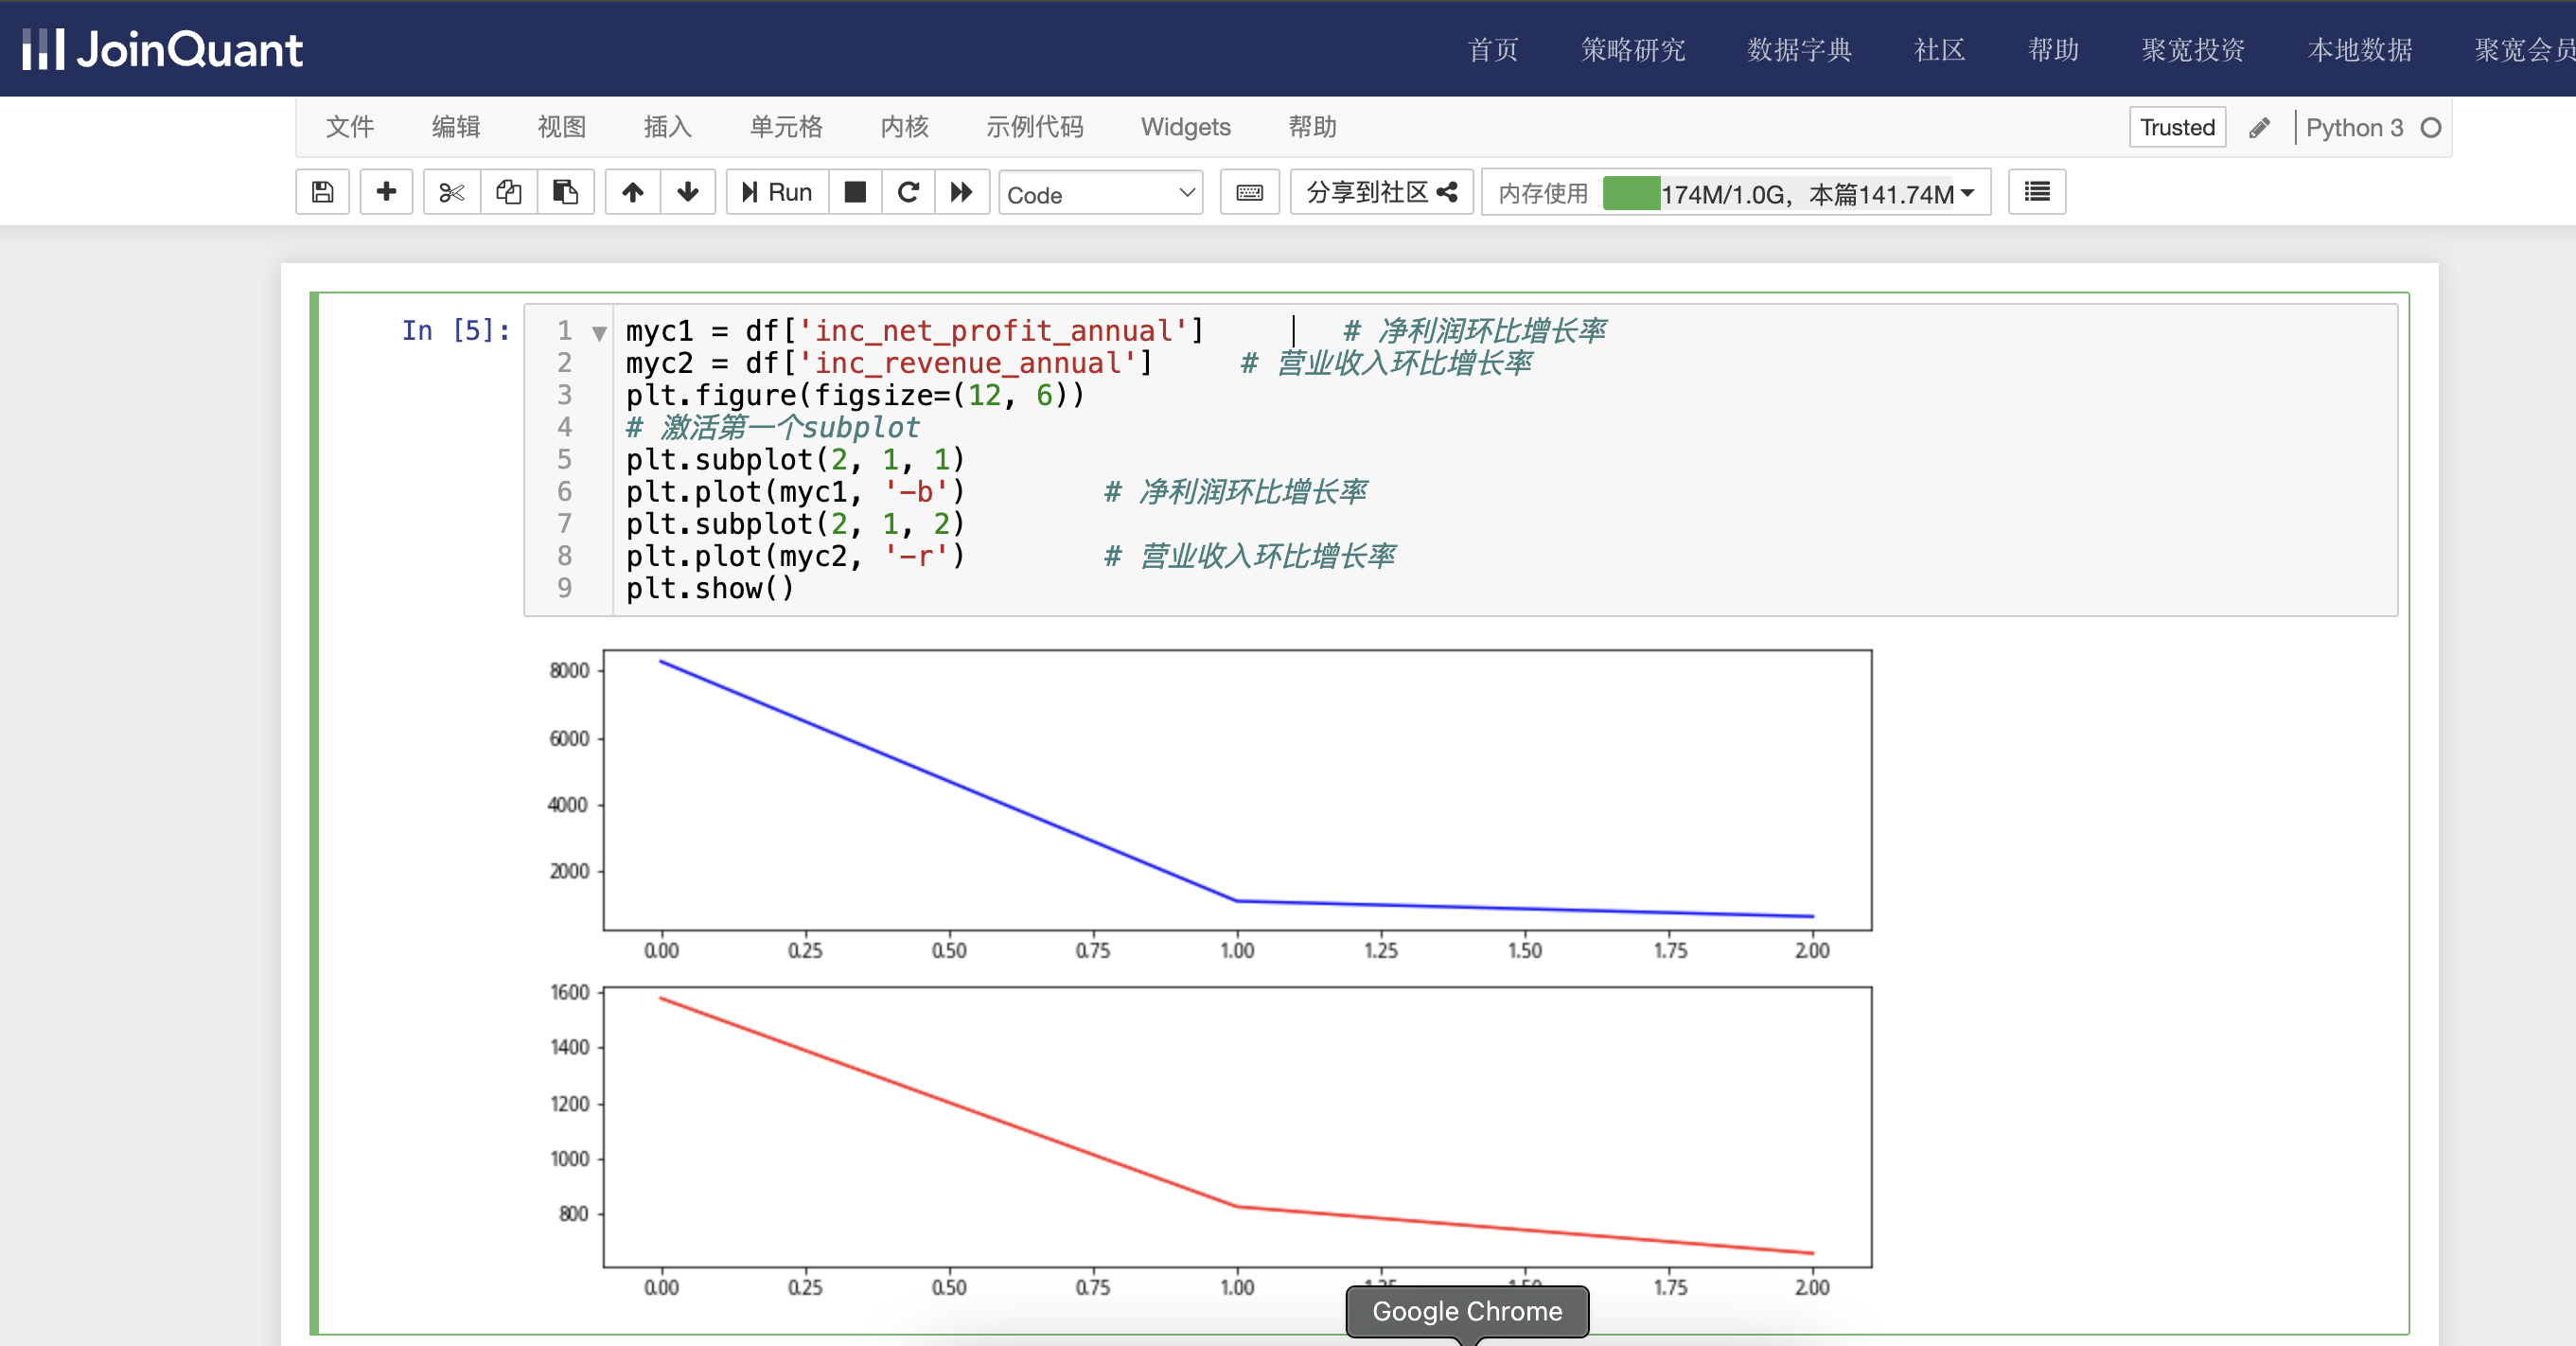Stop the kernel with the square icon
This screenshot has width=2576, height=1346.
click(x=855, y=192)
